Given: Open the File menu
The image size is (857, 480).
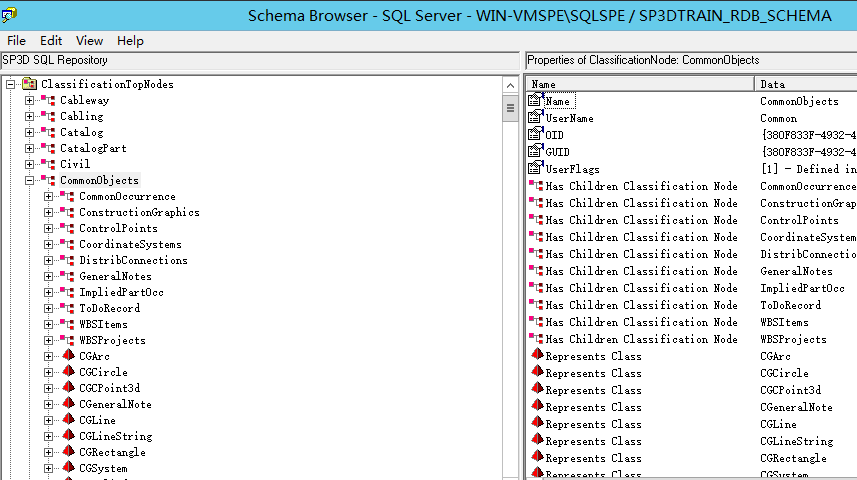Looking at the screenshot, I should coord(16,40).
